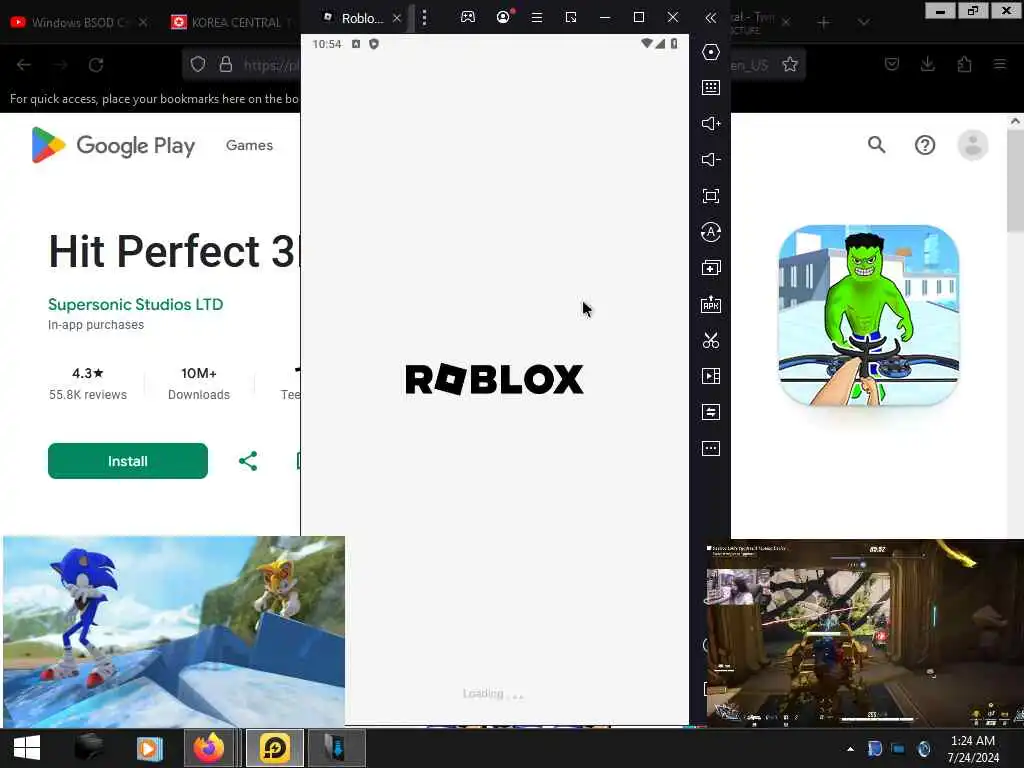
Task: Click the 55.8K reviews rating text
Action: (x=88, y=394)
